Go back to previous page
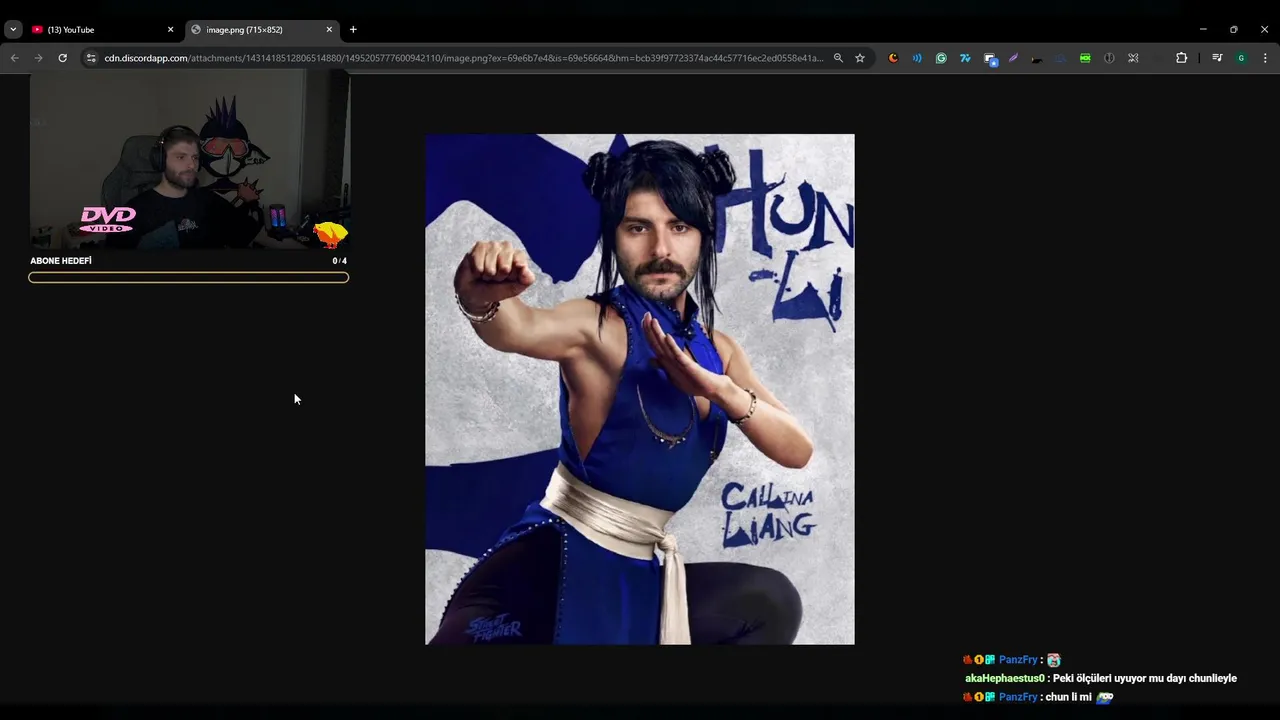 14,58
